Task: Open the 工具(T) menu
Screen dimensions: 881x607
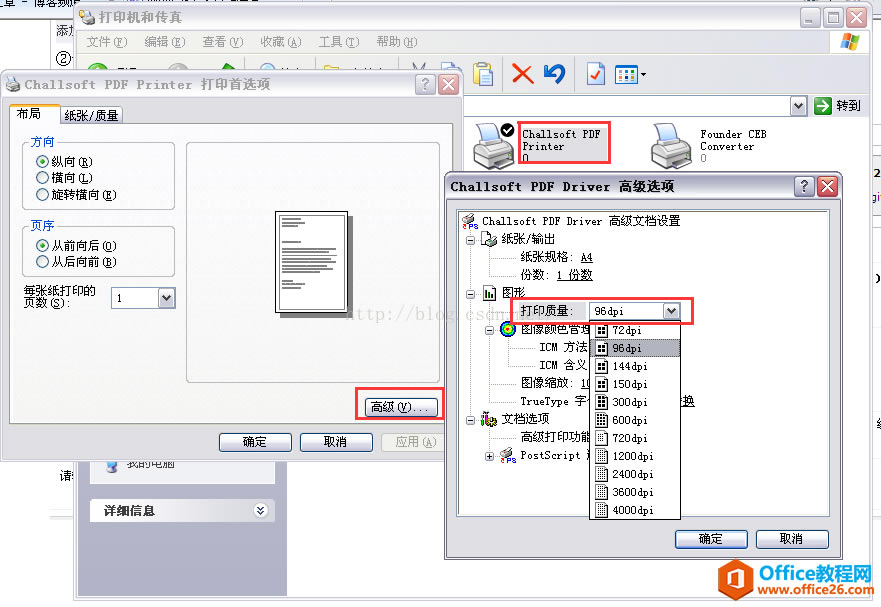Action: coord(339,42)
